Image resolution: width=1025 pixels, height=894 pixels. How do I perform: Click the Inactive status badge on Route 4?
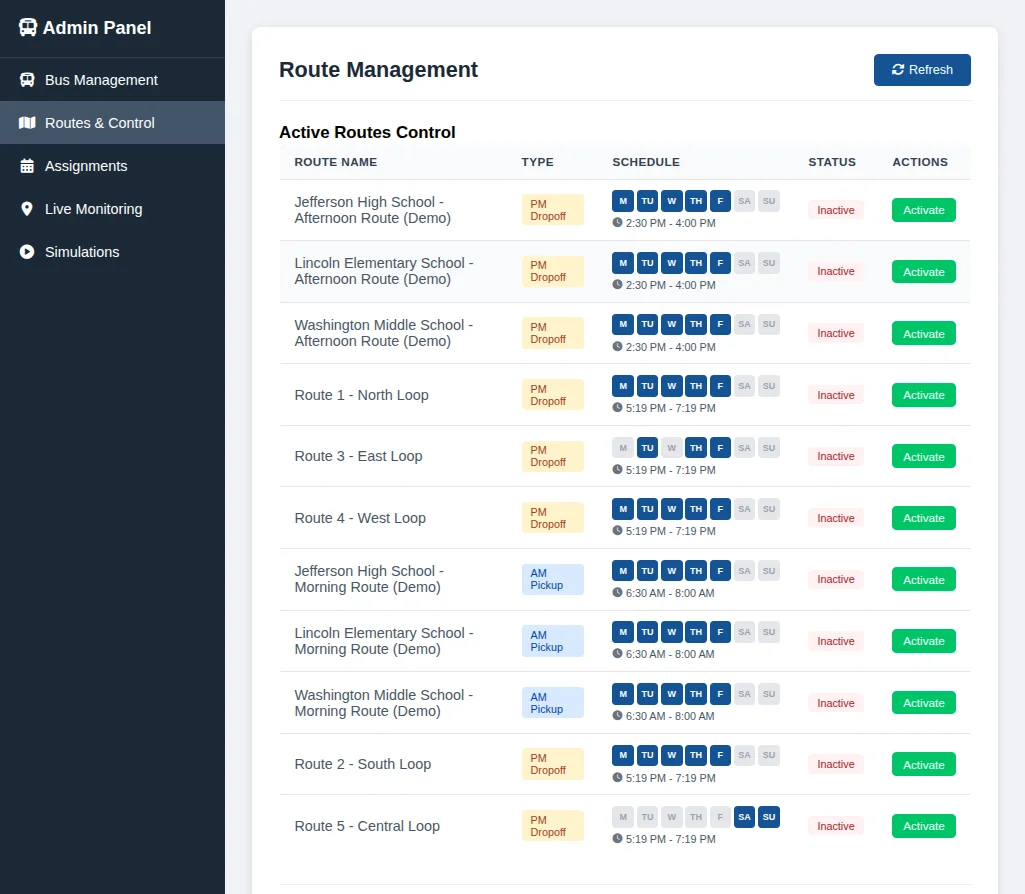pos(835,517)
